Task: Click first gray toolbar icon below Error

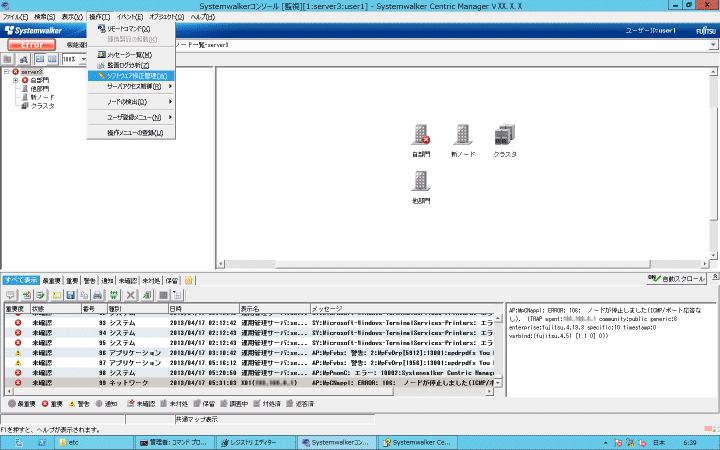Action: (8, 59)
